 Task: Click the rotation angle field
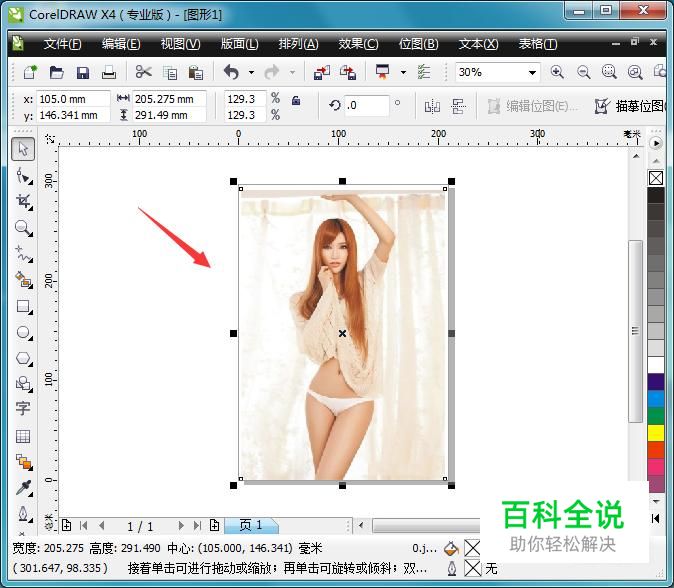(367, 105)
